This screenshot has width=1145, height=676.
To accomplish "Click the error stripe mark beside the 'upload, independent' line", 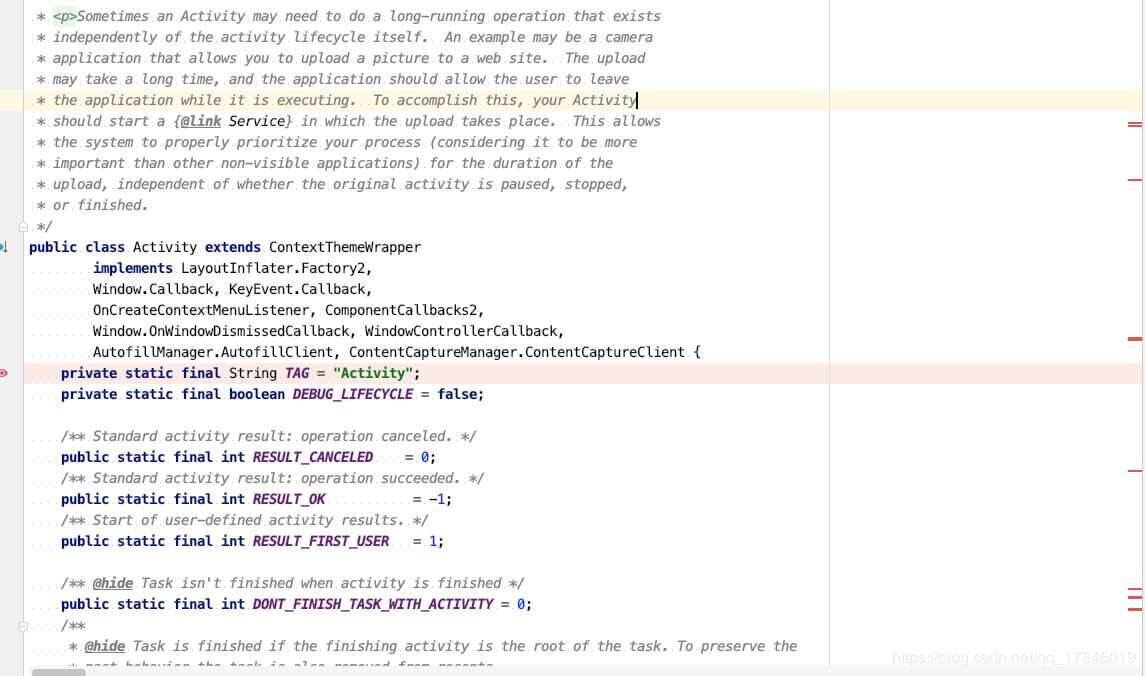I will 1135,180.
